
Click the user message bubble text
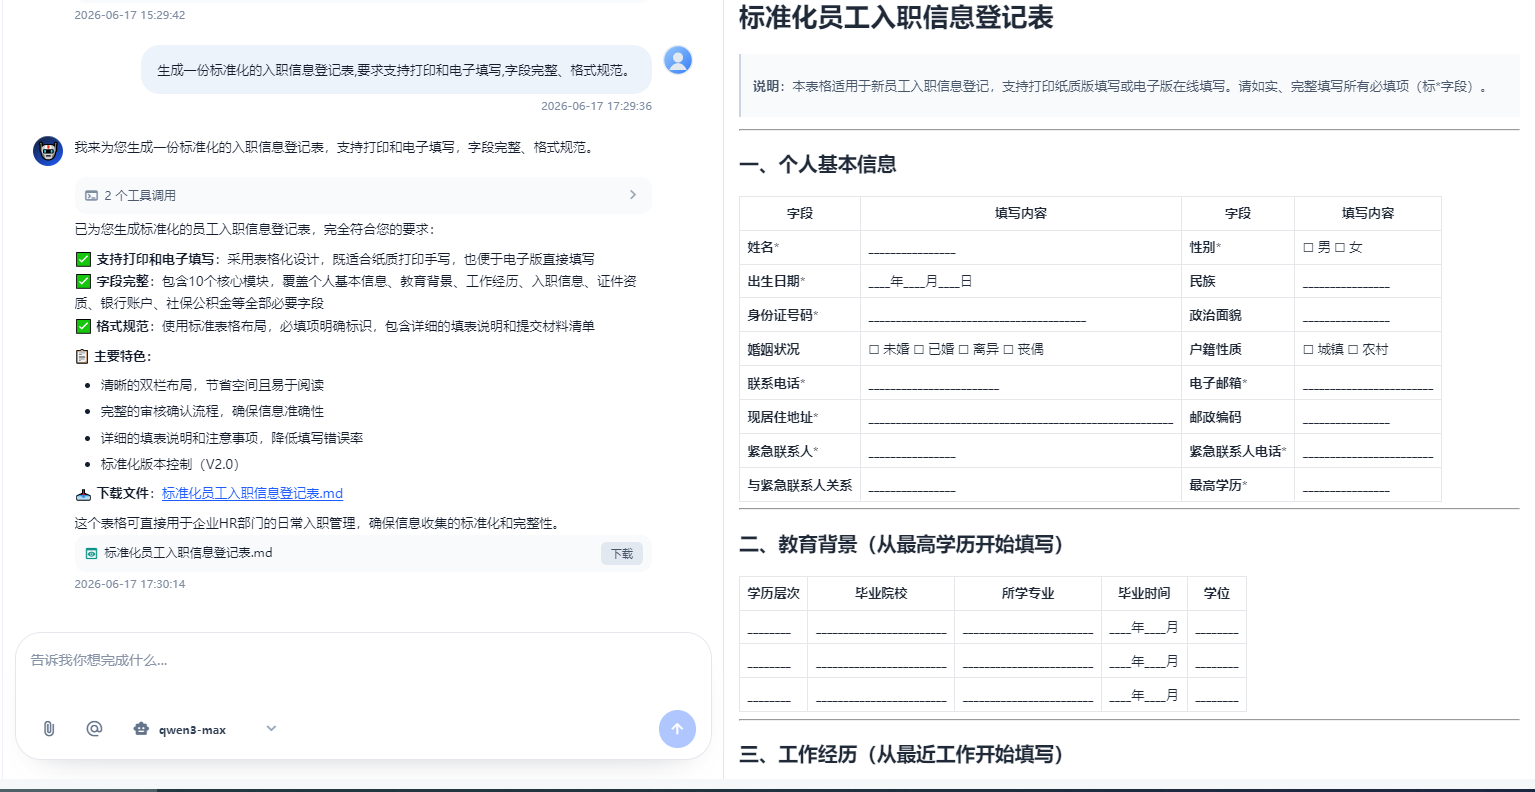coord(394,71)
